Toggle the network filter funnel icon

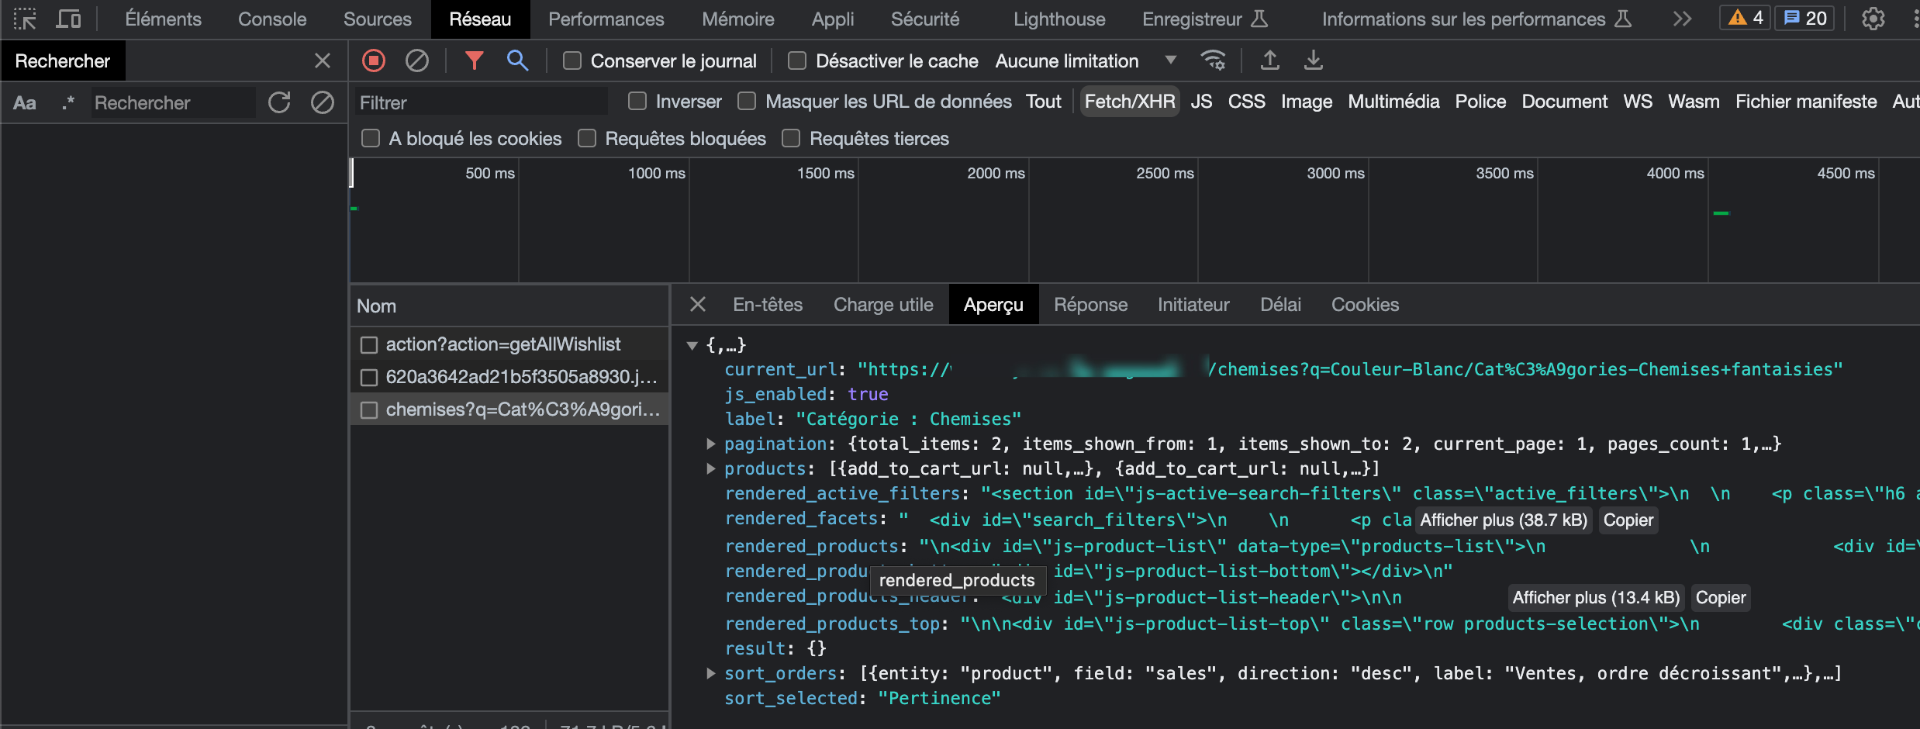point(474,61)
